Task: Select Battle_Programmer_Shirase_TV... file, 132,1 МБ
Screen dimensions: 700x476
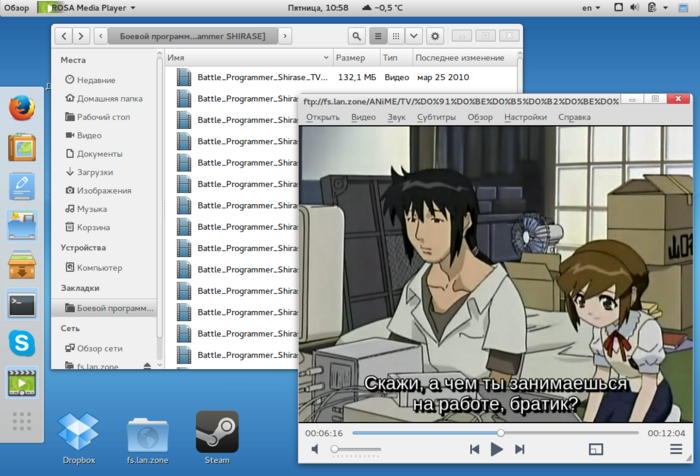Action: coord(341,77)
